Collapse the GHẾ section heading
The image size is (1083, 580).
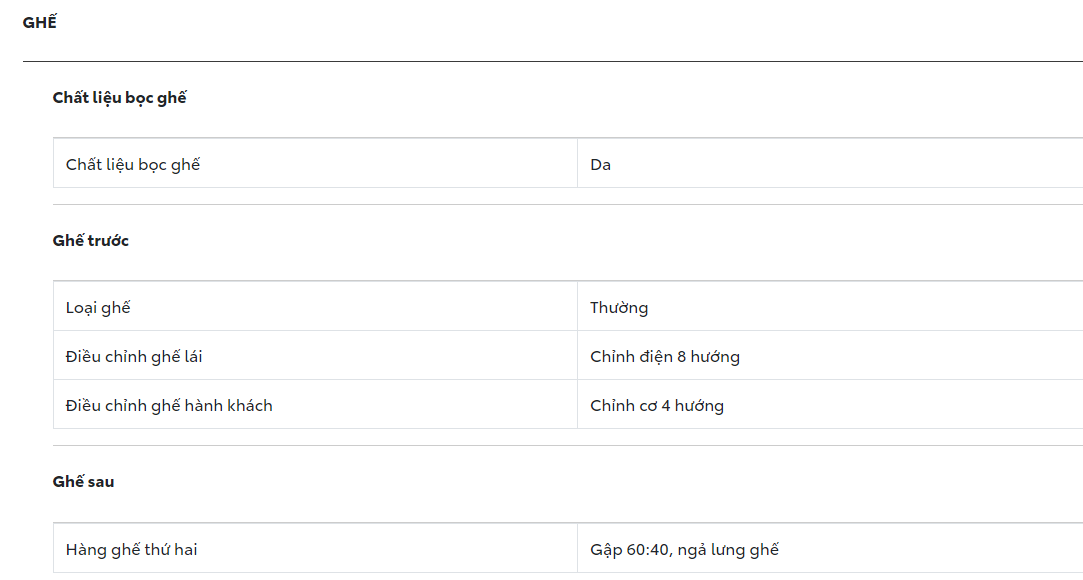40,23
